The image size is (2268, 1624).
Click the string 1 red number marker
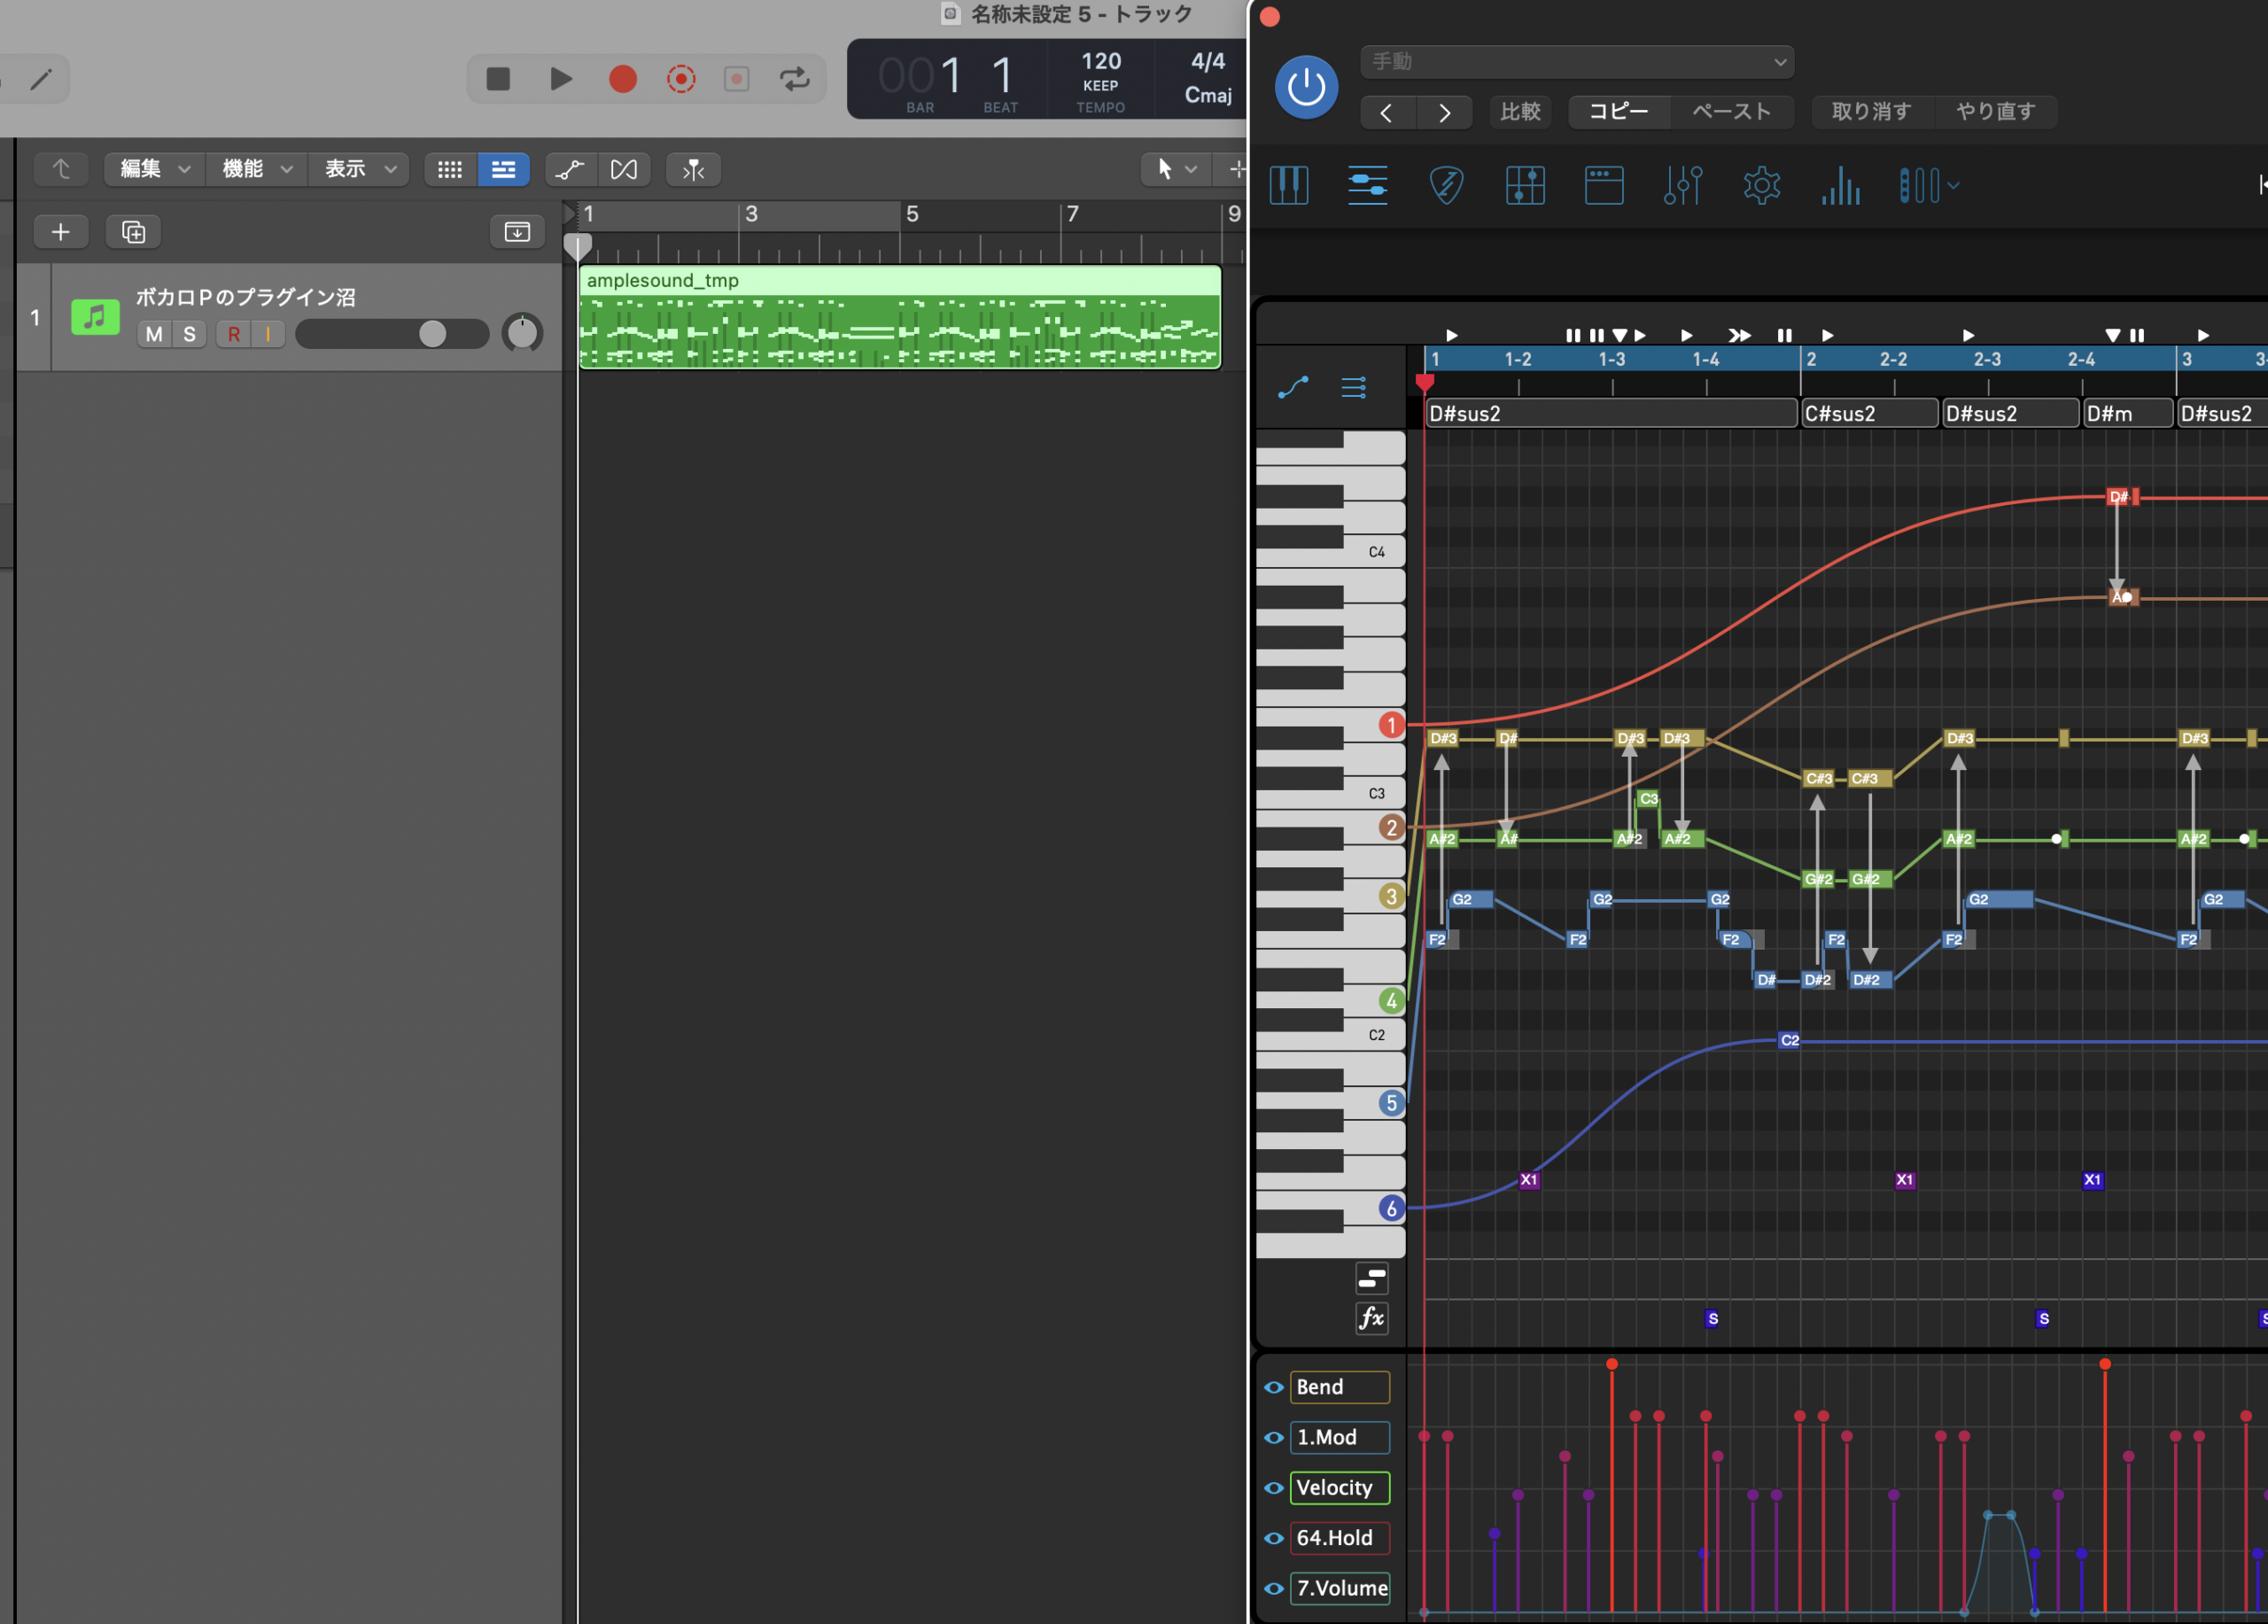point(1391,725)
